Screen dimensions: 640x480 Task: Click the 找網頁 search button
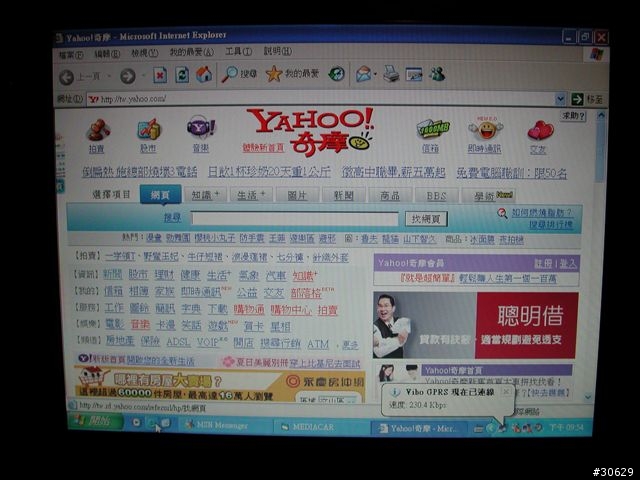pyautogui.click(x=426, y=219)
